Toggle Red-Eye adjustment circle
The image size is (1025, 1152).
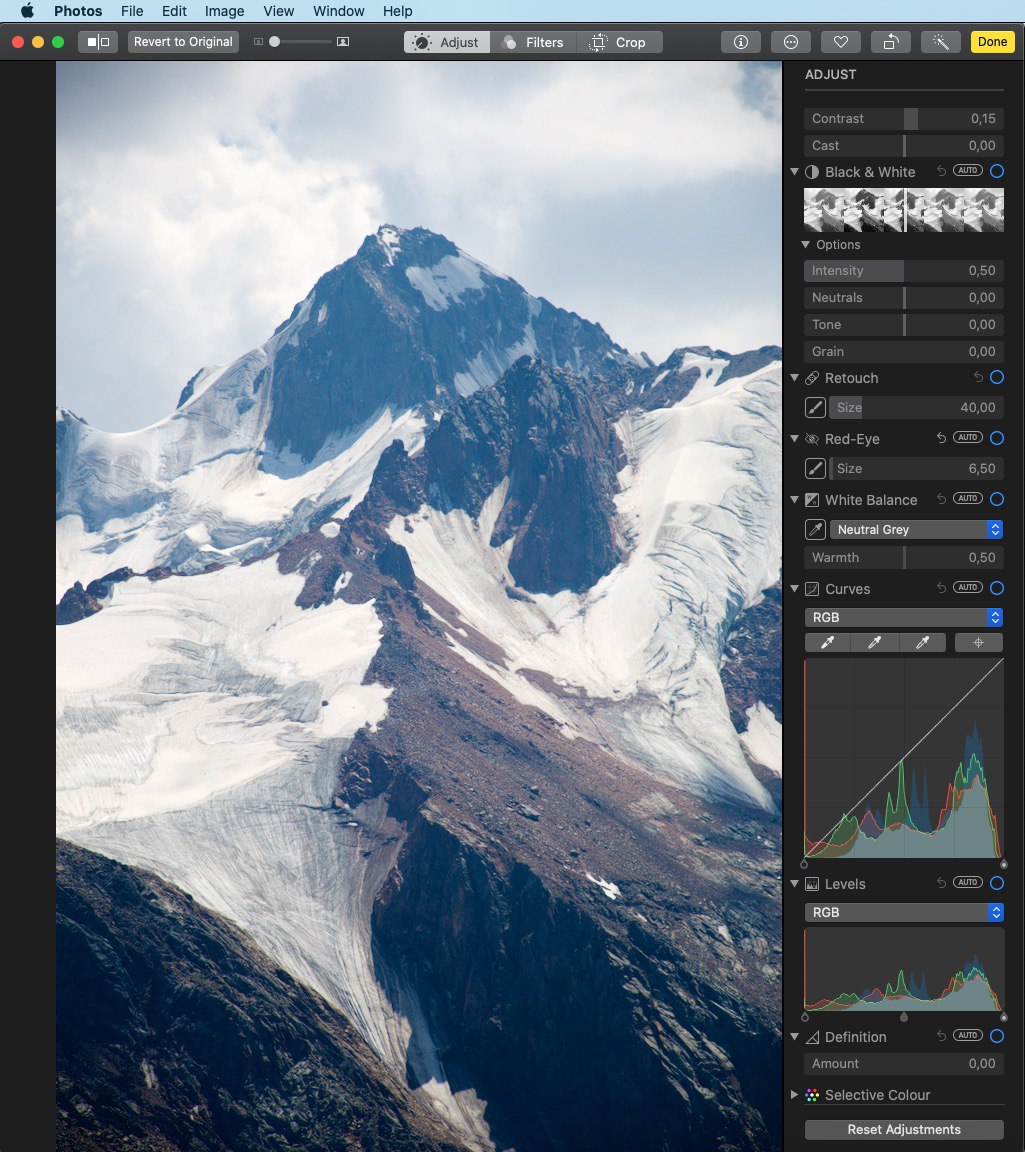click(x=997, y=438)
